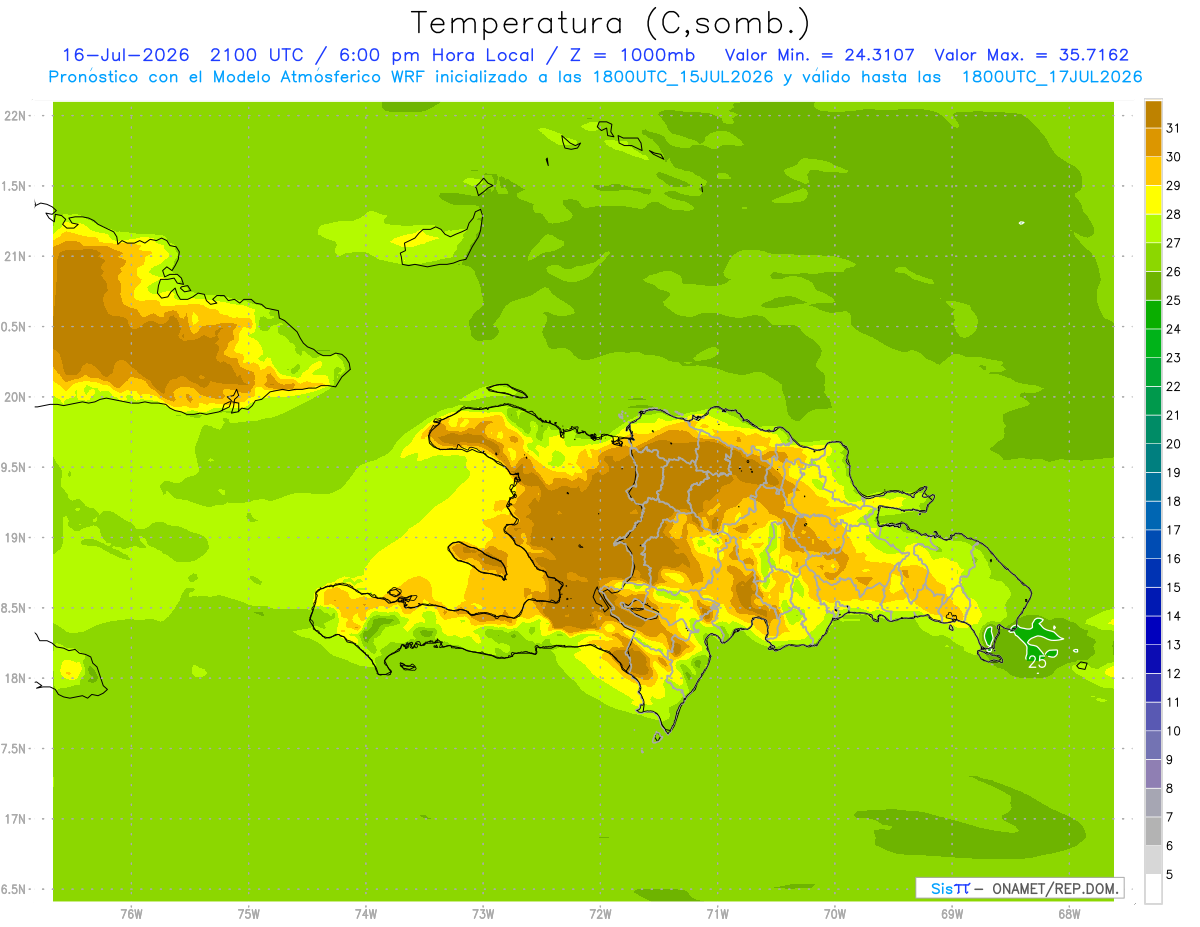Click the '18N' latitude label

point(15,678)
